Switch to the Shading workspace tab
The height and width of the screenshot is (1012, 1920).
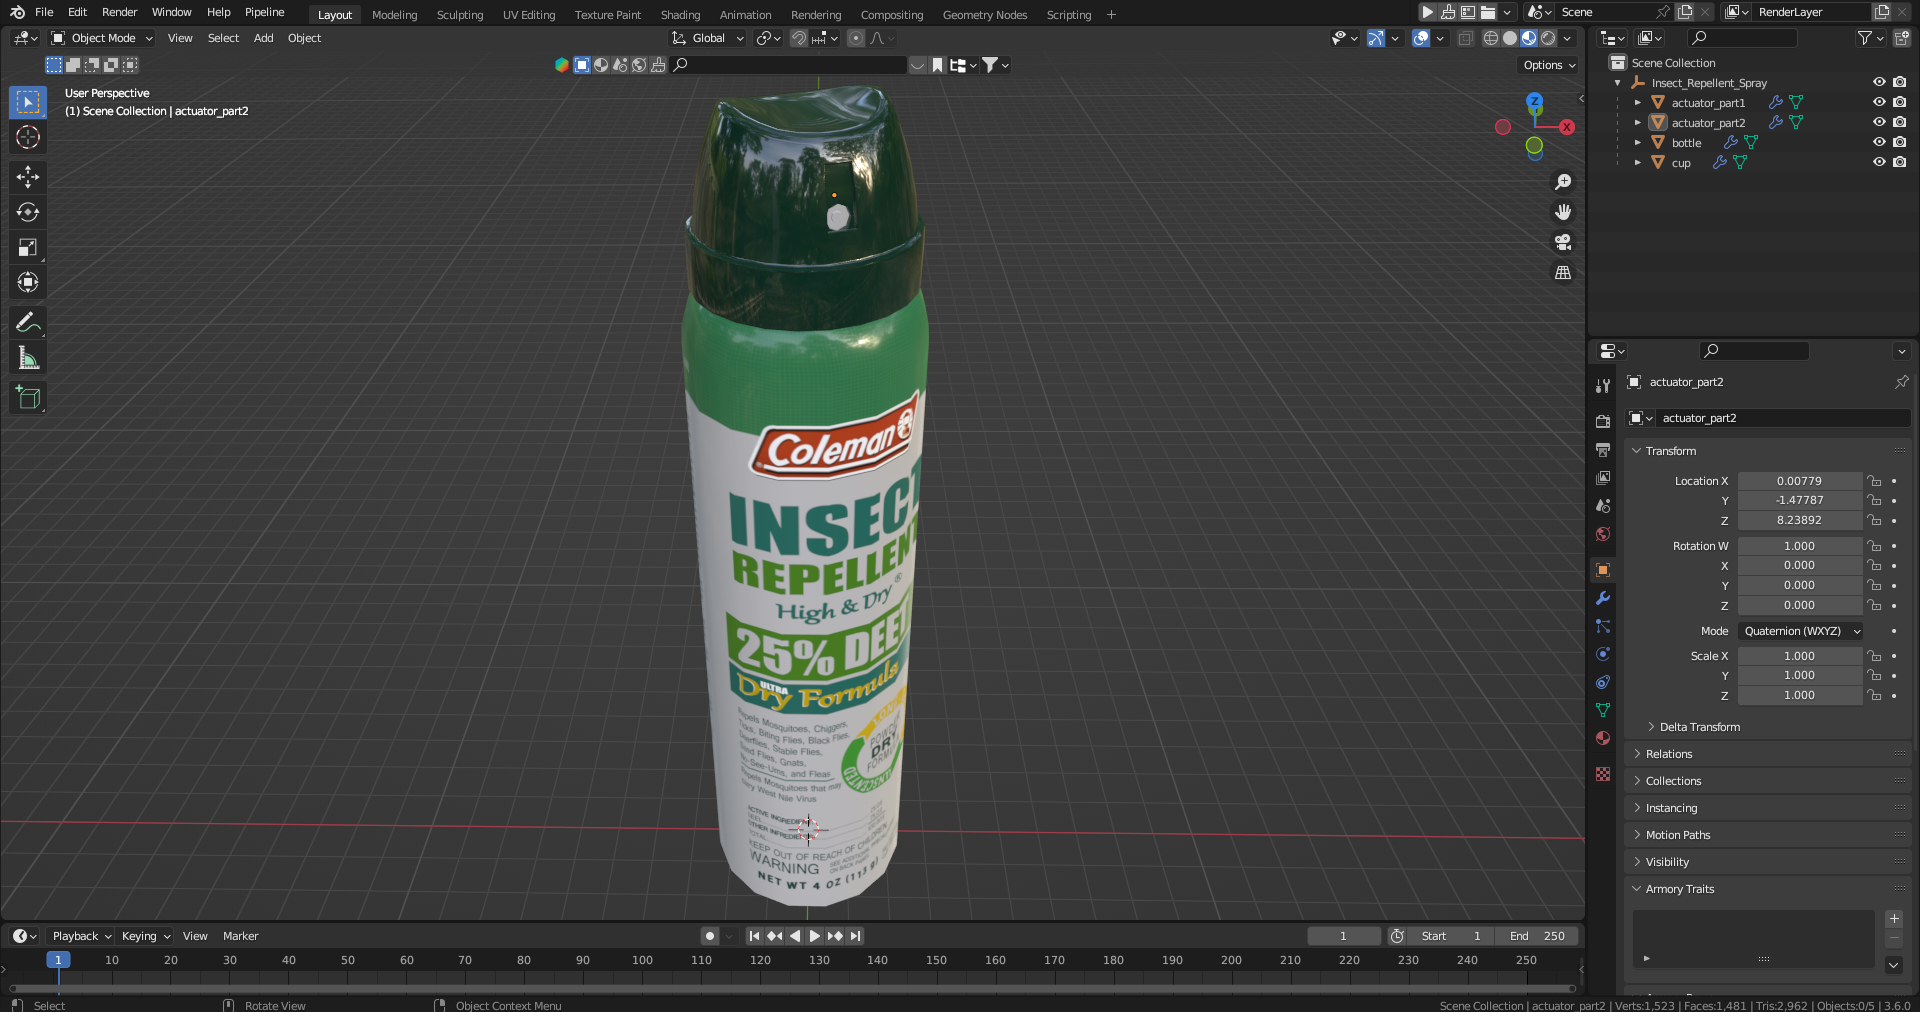tap(680, 15)
